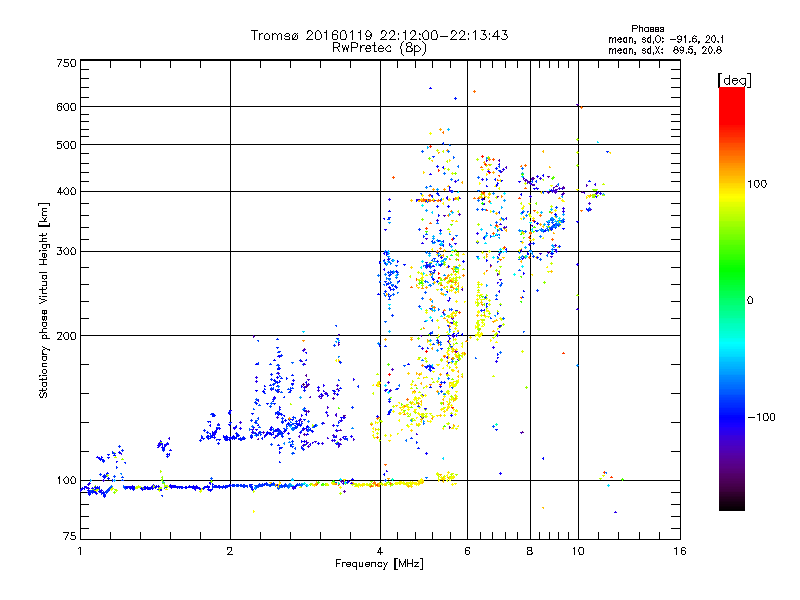The height and width of the screenshot is (600, 800).
Task: Click the 'mean, sd,O: -91.6, 20.1' line
Action: (x=666, y=39)
